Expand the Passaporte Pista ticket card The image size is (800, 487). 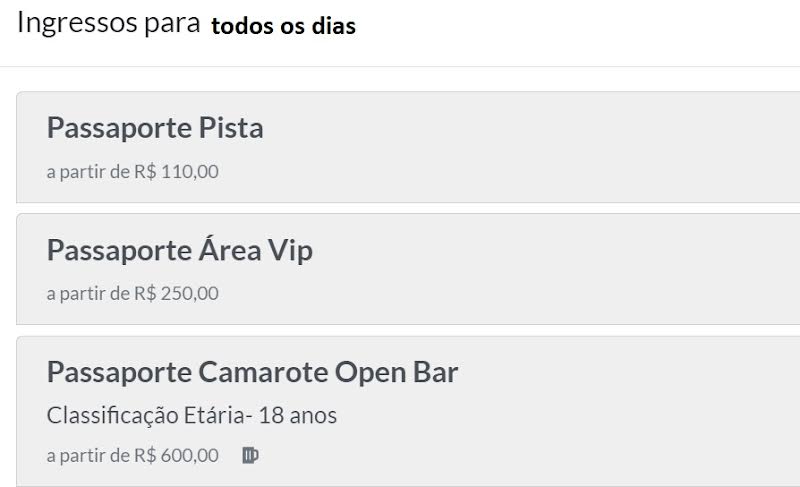coord(500,148)
